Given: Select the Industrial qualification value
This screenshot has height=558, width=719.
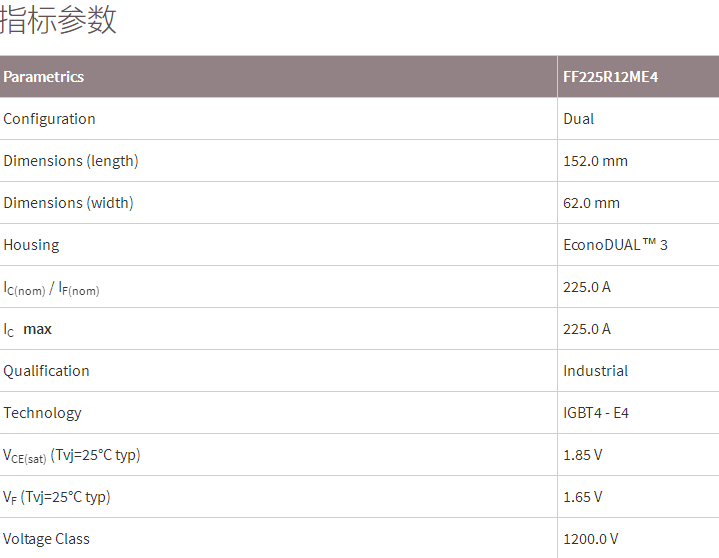Looking at the screenshot, I should coord(595,371).
